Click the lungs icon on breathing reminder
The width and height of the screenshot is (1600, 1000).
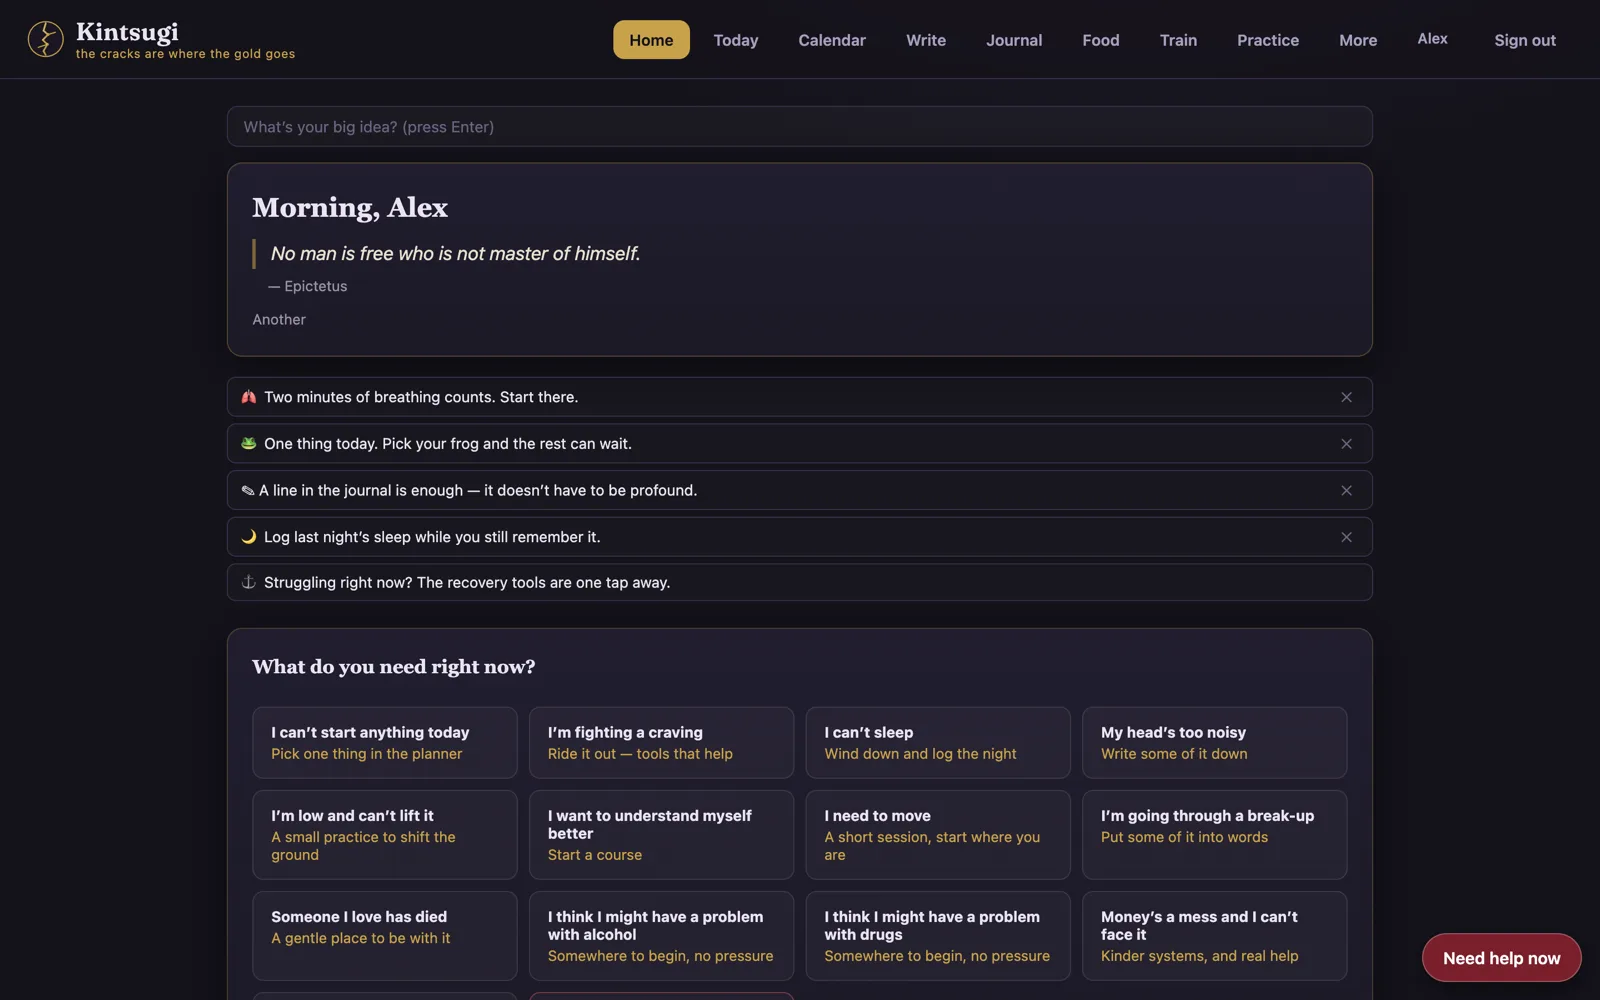(x=249, y=397)
